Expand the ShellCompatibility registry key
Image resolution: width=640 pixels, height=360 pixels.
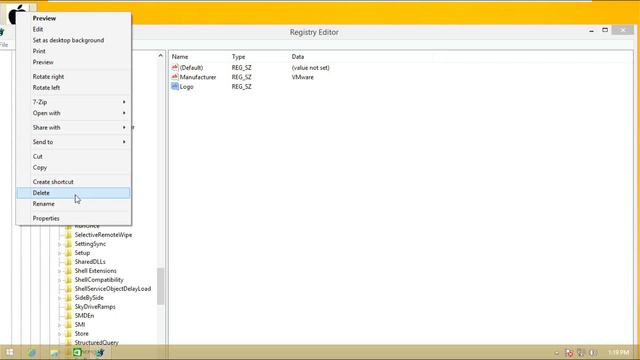pyautogui.click(x=60, y=280)
